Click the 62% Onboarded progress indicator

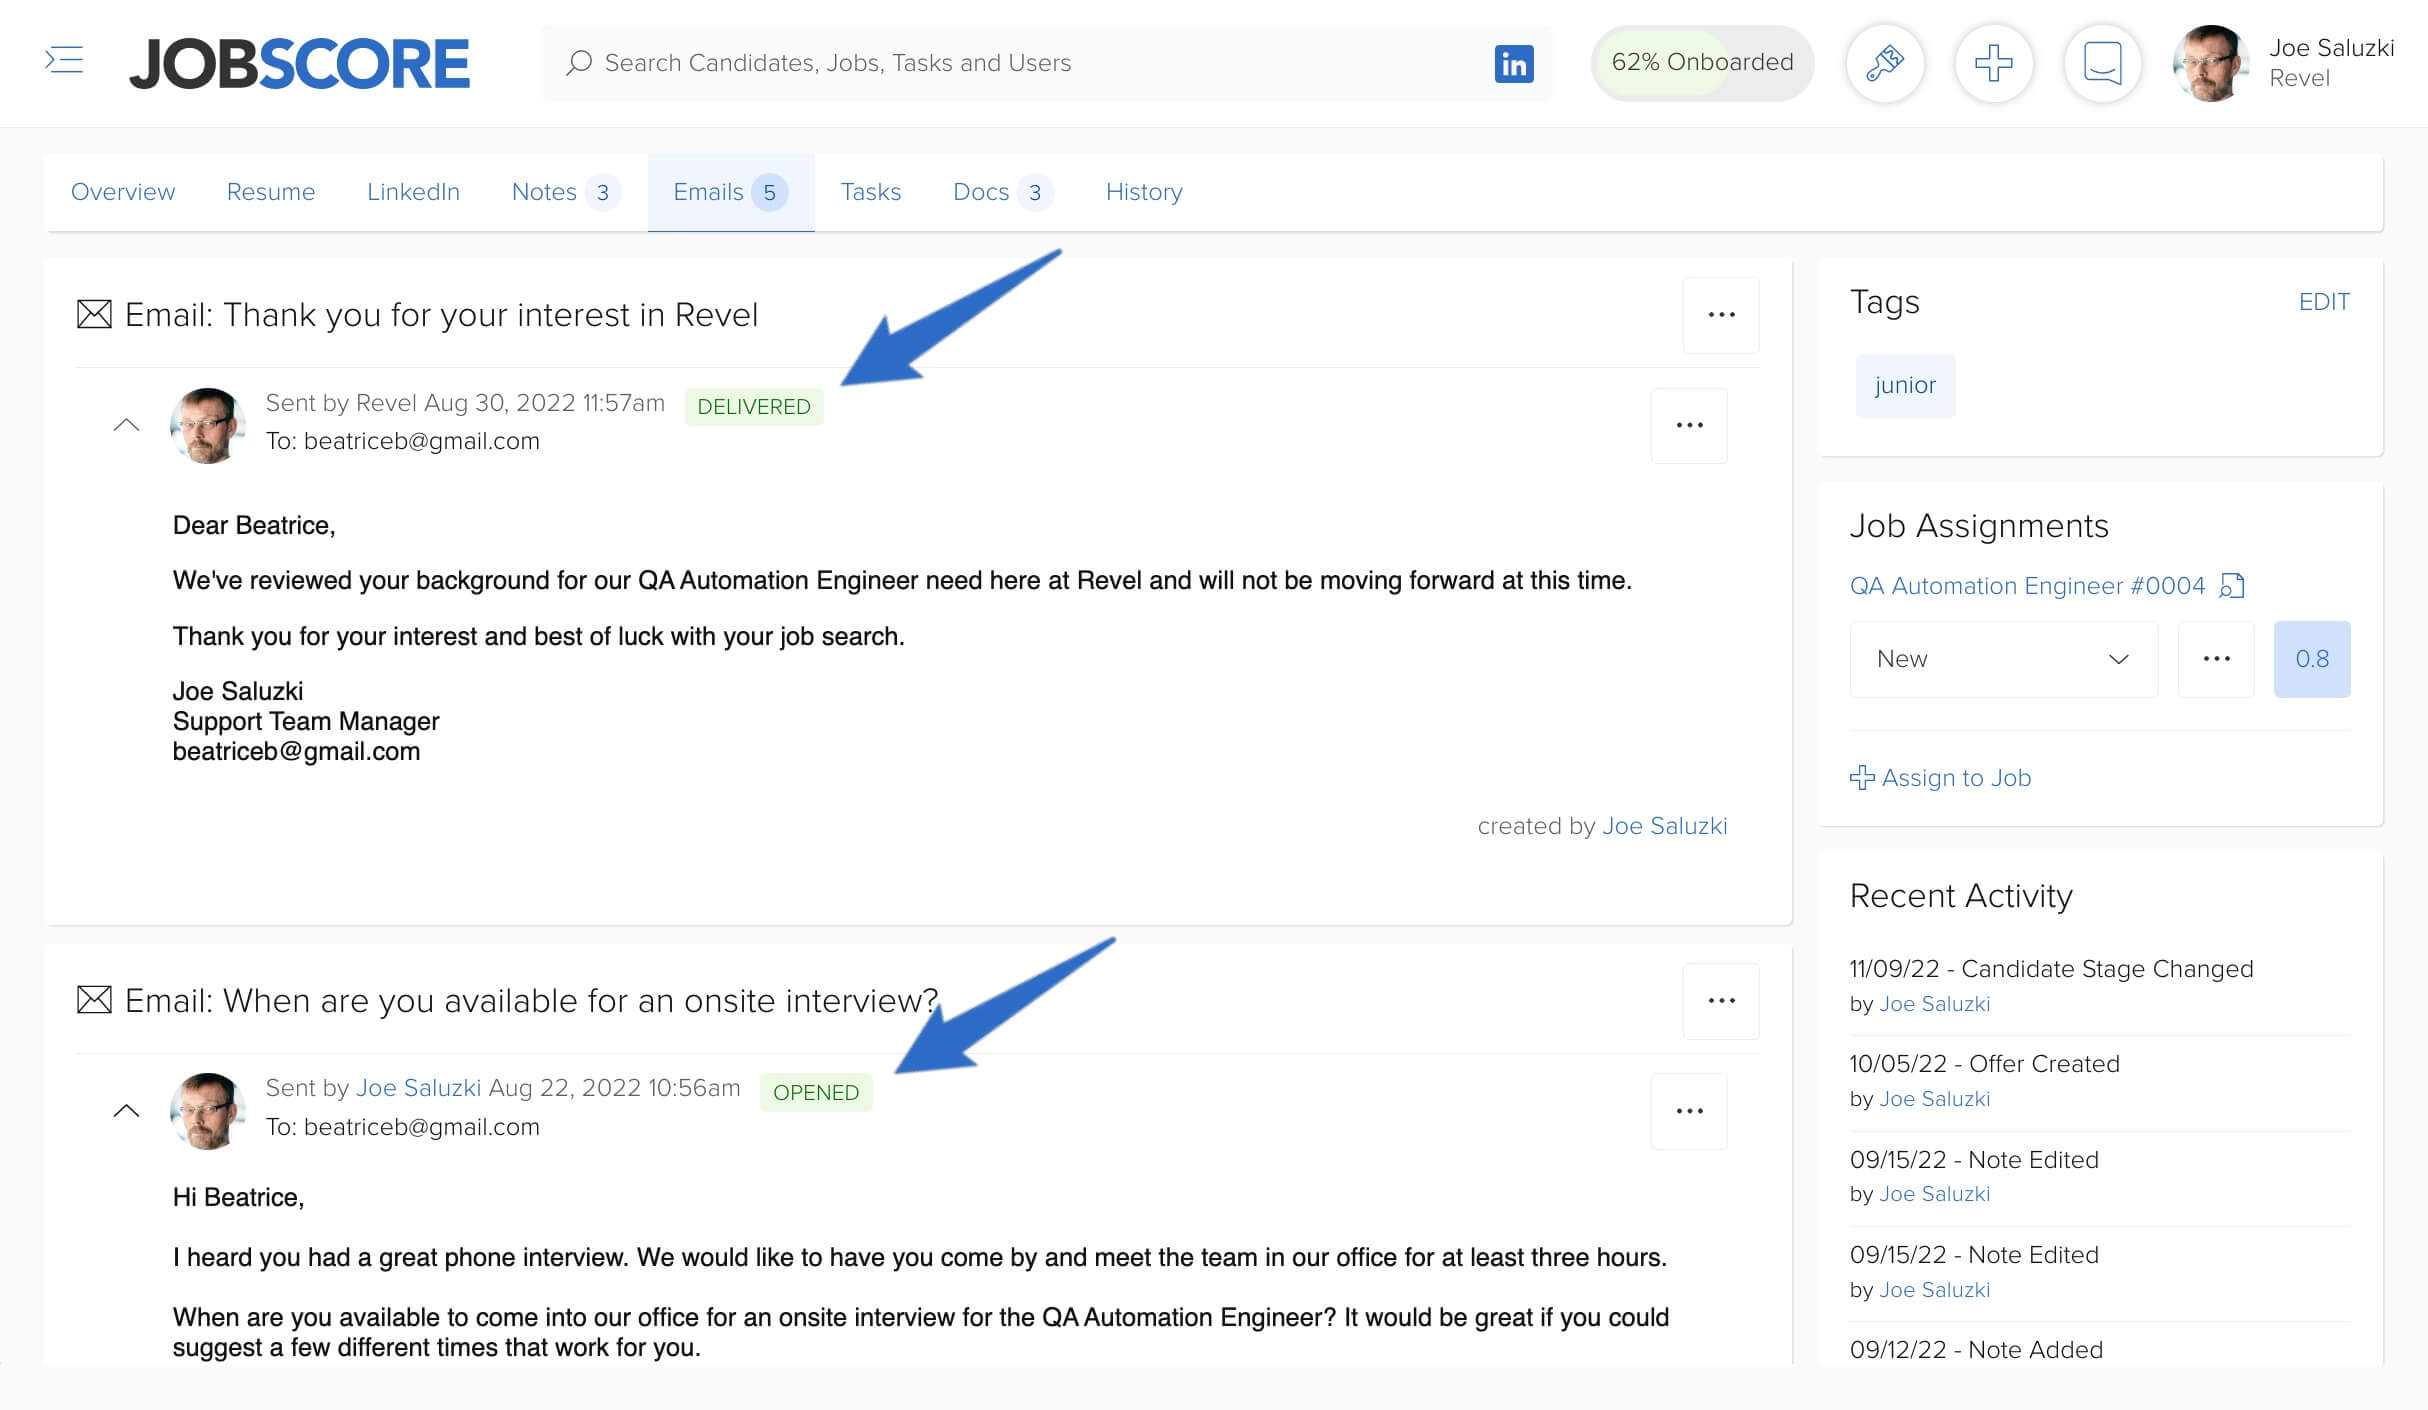coord(1700,62)
